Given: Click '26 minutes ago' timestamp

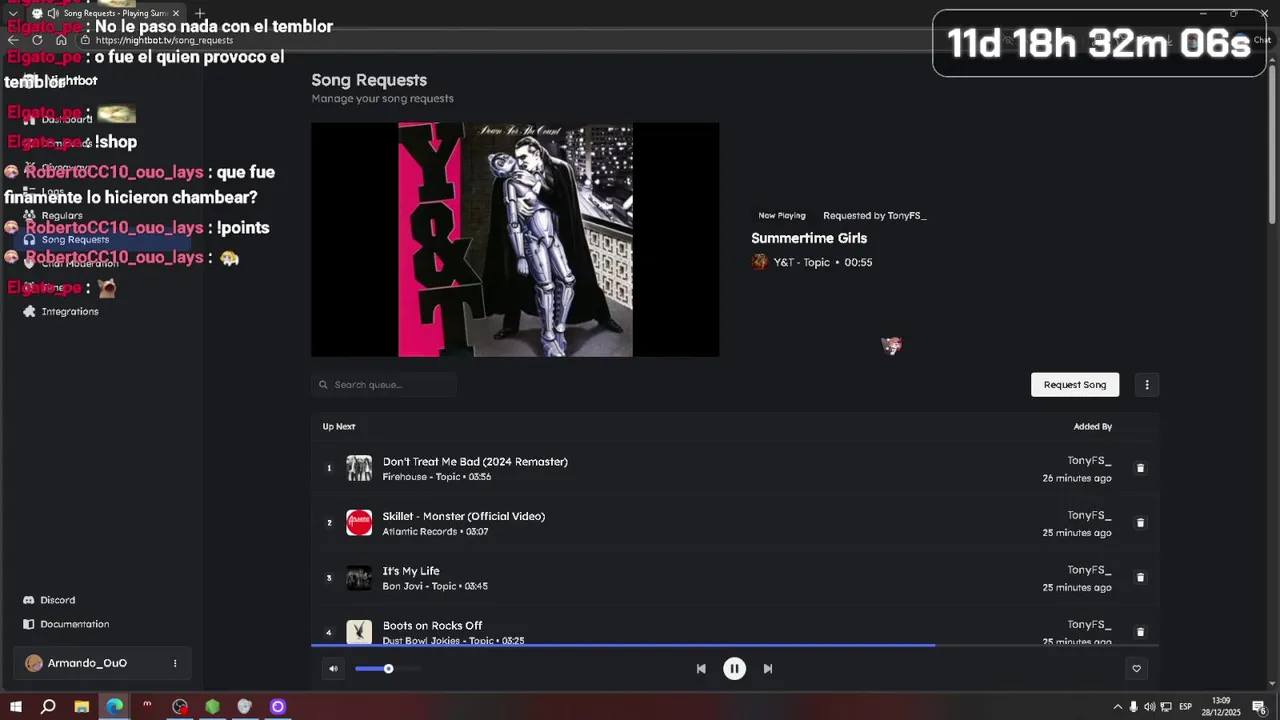Looking at the screenshot, I should click(1077, 479).
